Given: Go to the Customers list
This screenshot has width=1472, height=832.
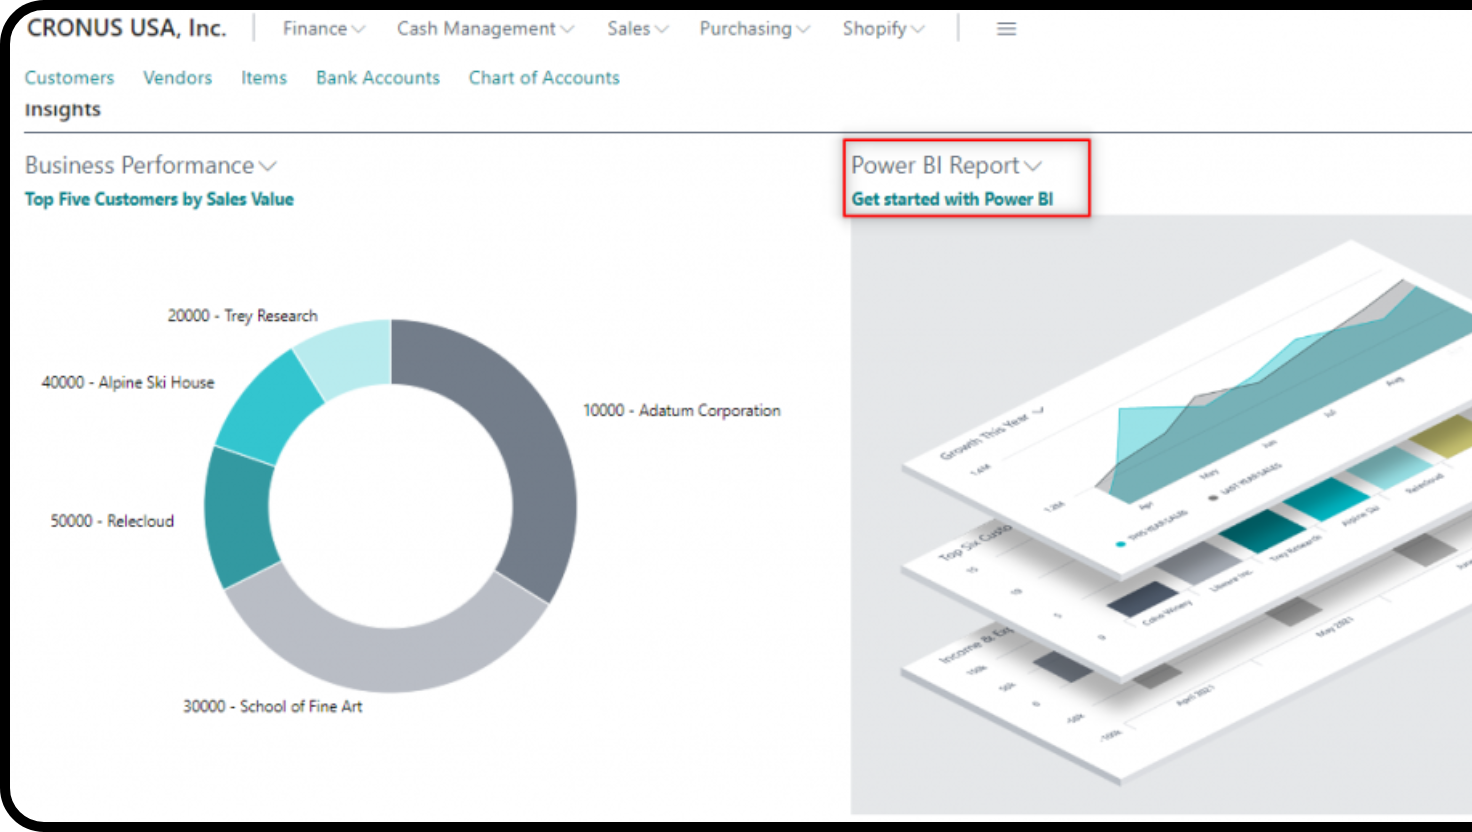Looking at the screenshot, I should click(x=69, y=78).
